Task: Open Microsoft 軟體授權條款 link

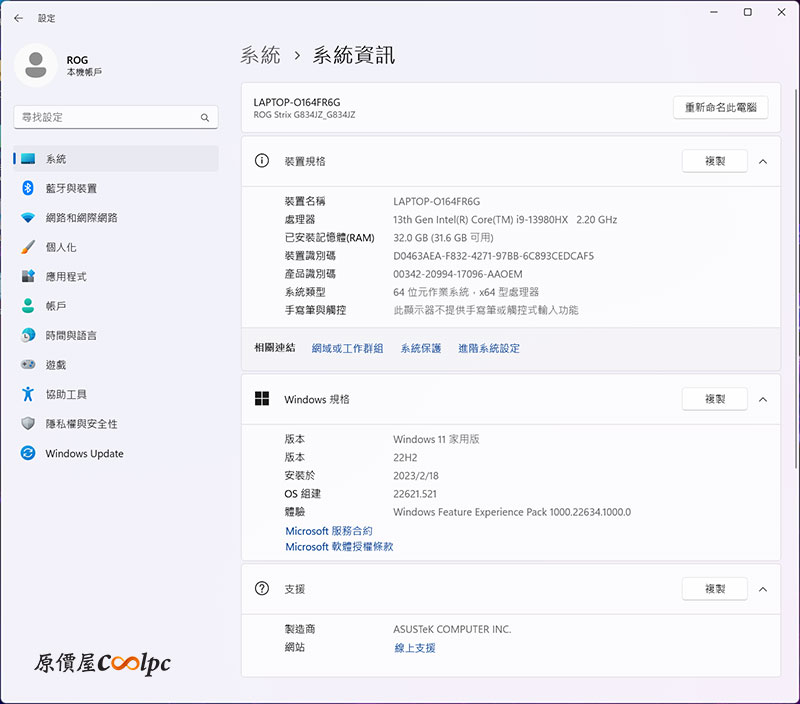Action: pyautogui.click(x=339, y=547)
